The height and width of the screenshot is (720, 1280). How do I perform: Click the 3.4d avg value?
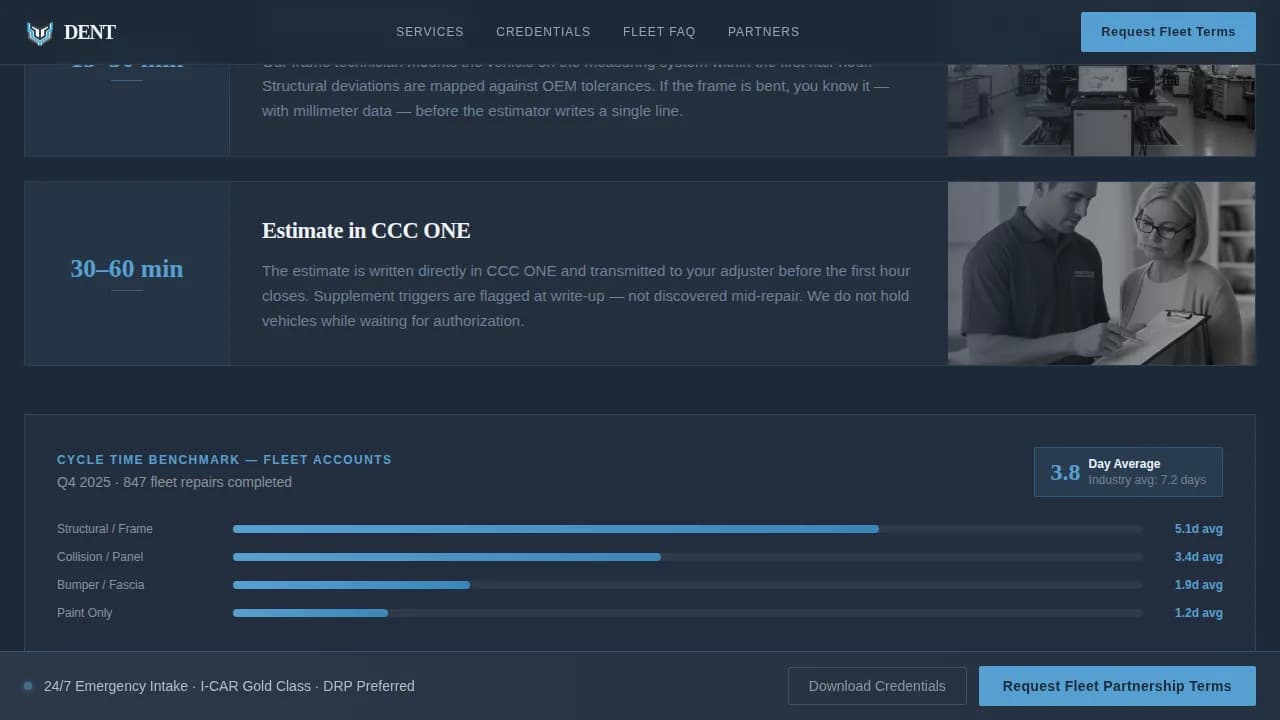(1199, 557)
